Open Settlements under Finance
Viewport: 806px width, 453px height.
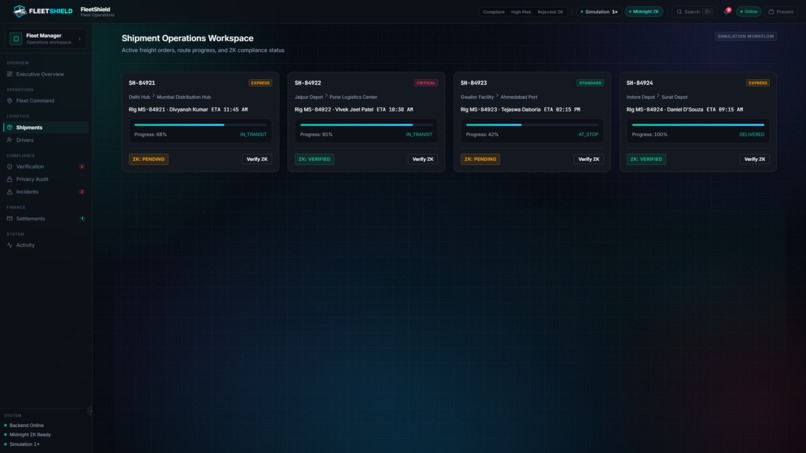(46, 219)
